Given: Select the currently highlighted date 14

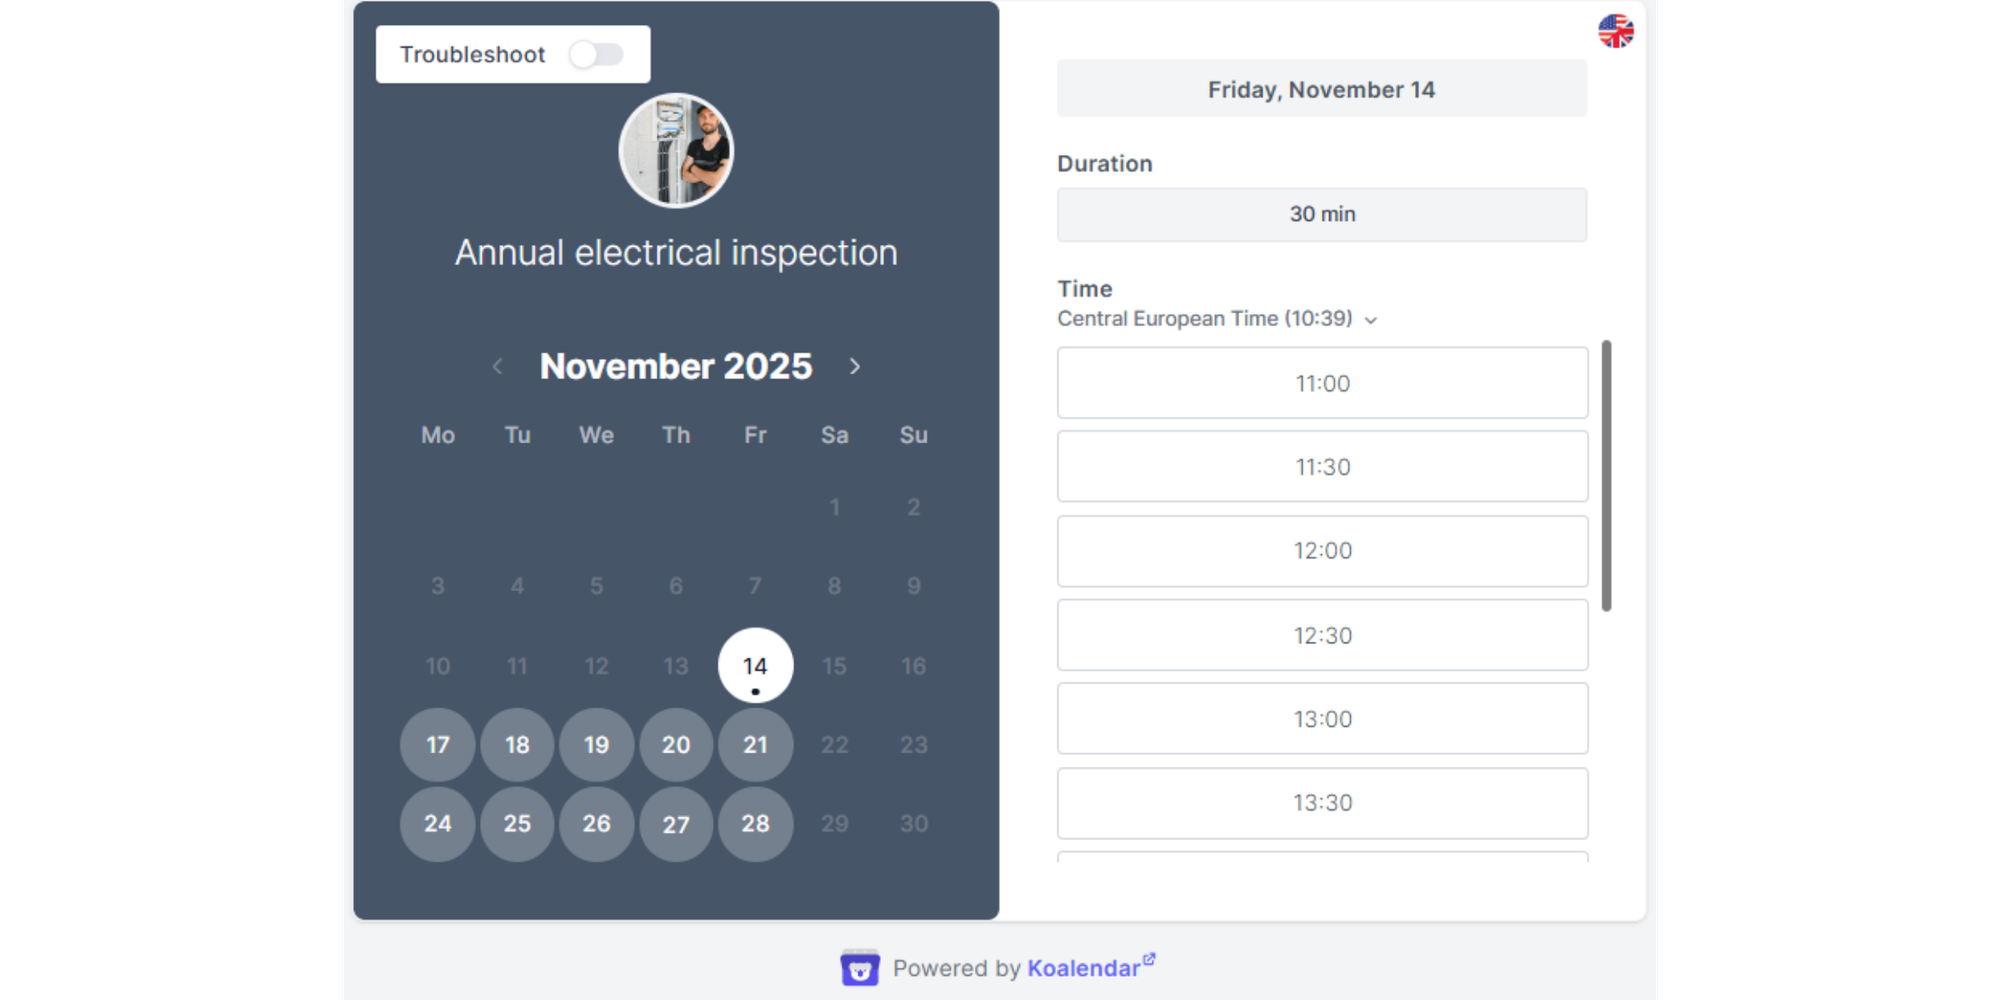Looking at the screenshot, I should tap(755, 665).
